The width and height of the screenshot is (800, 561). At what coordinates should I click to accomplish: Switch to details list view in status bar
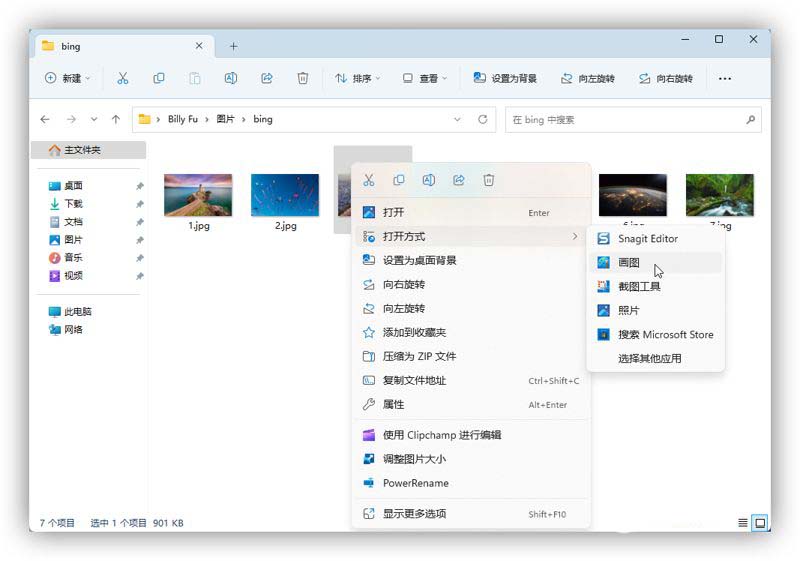pos(742,522)
